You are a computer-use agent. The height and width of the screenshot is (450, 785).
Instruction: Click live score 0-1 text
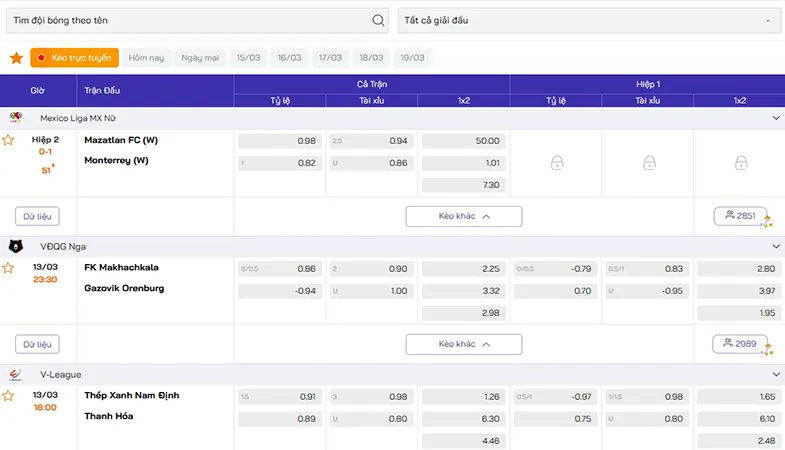tap(46, 152)
